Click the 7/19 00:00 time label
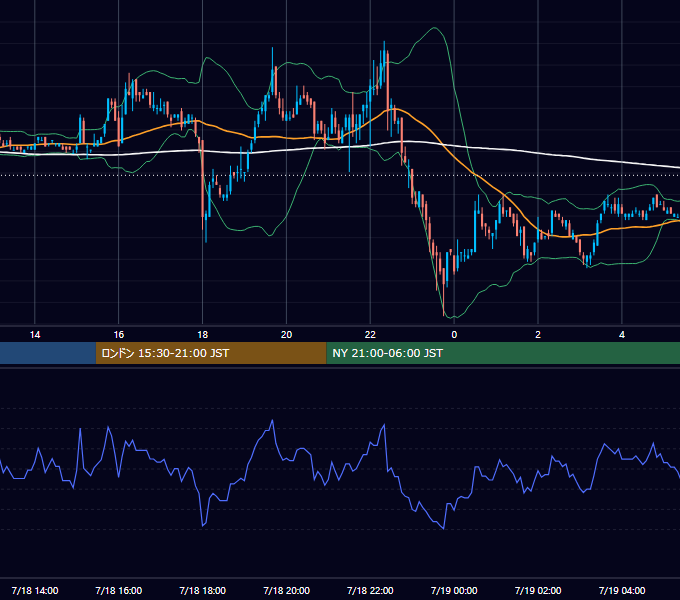The width and height of the screenshot is (680, 600). click(454, 590)
